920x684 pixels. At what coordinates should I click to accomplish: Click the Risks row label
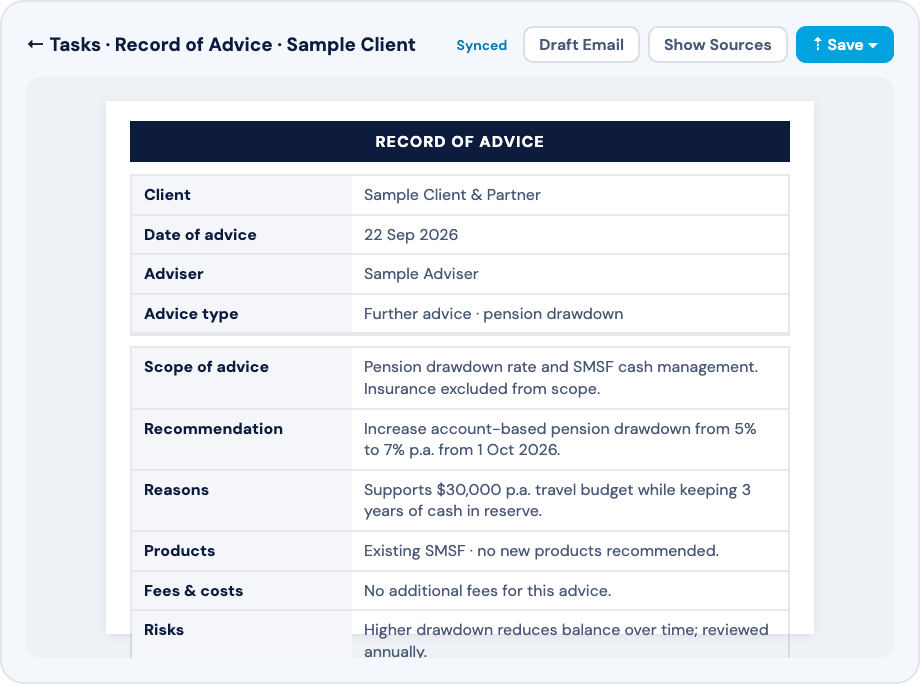tap(164, 629)
